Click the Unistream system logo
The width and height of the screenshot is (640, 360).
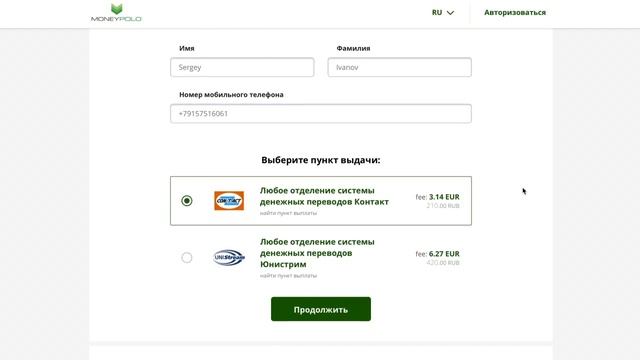pos(229,258)
